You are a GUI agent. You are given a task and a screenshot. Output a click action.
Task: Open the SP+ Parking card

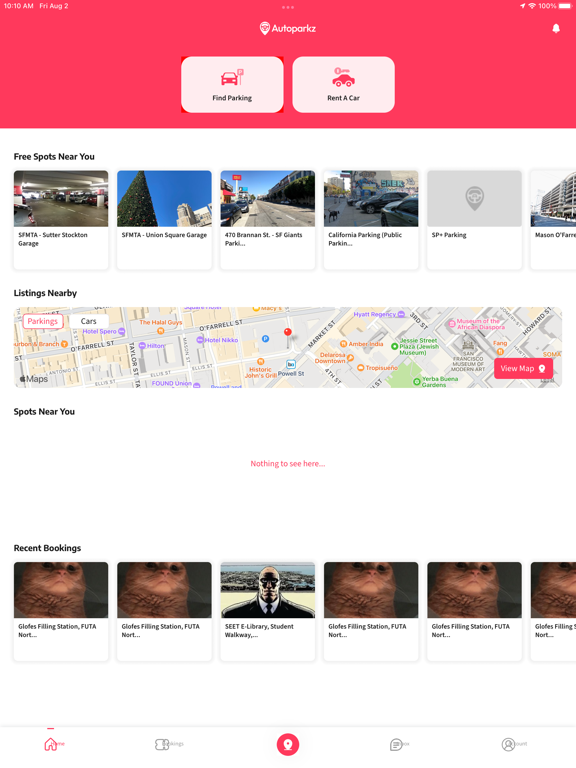click(474, 219)
